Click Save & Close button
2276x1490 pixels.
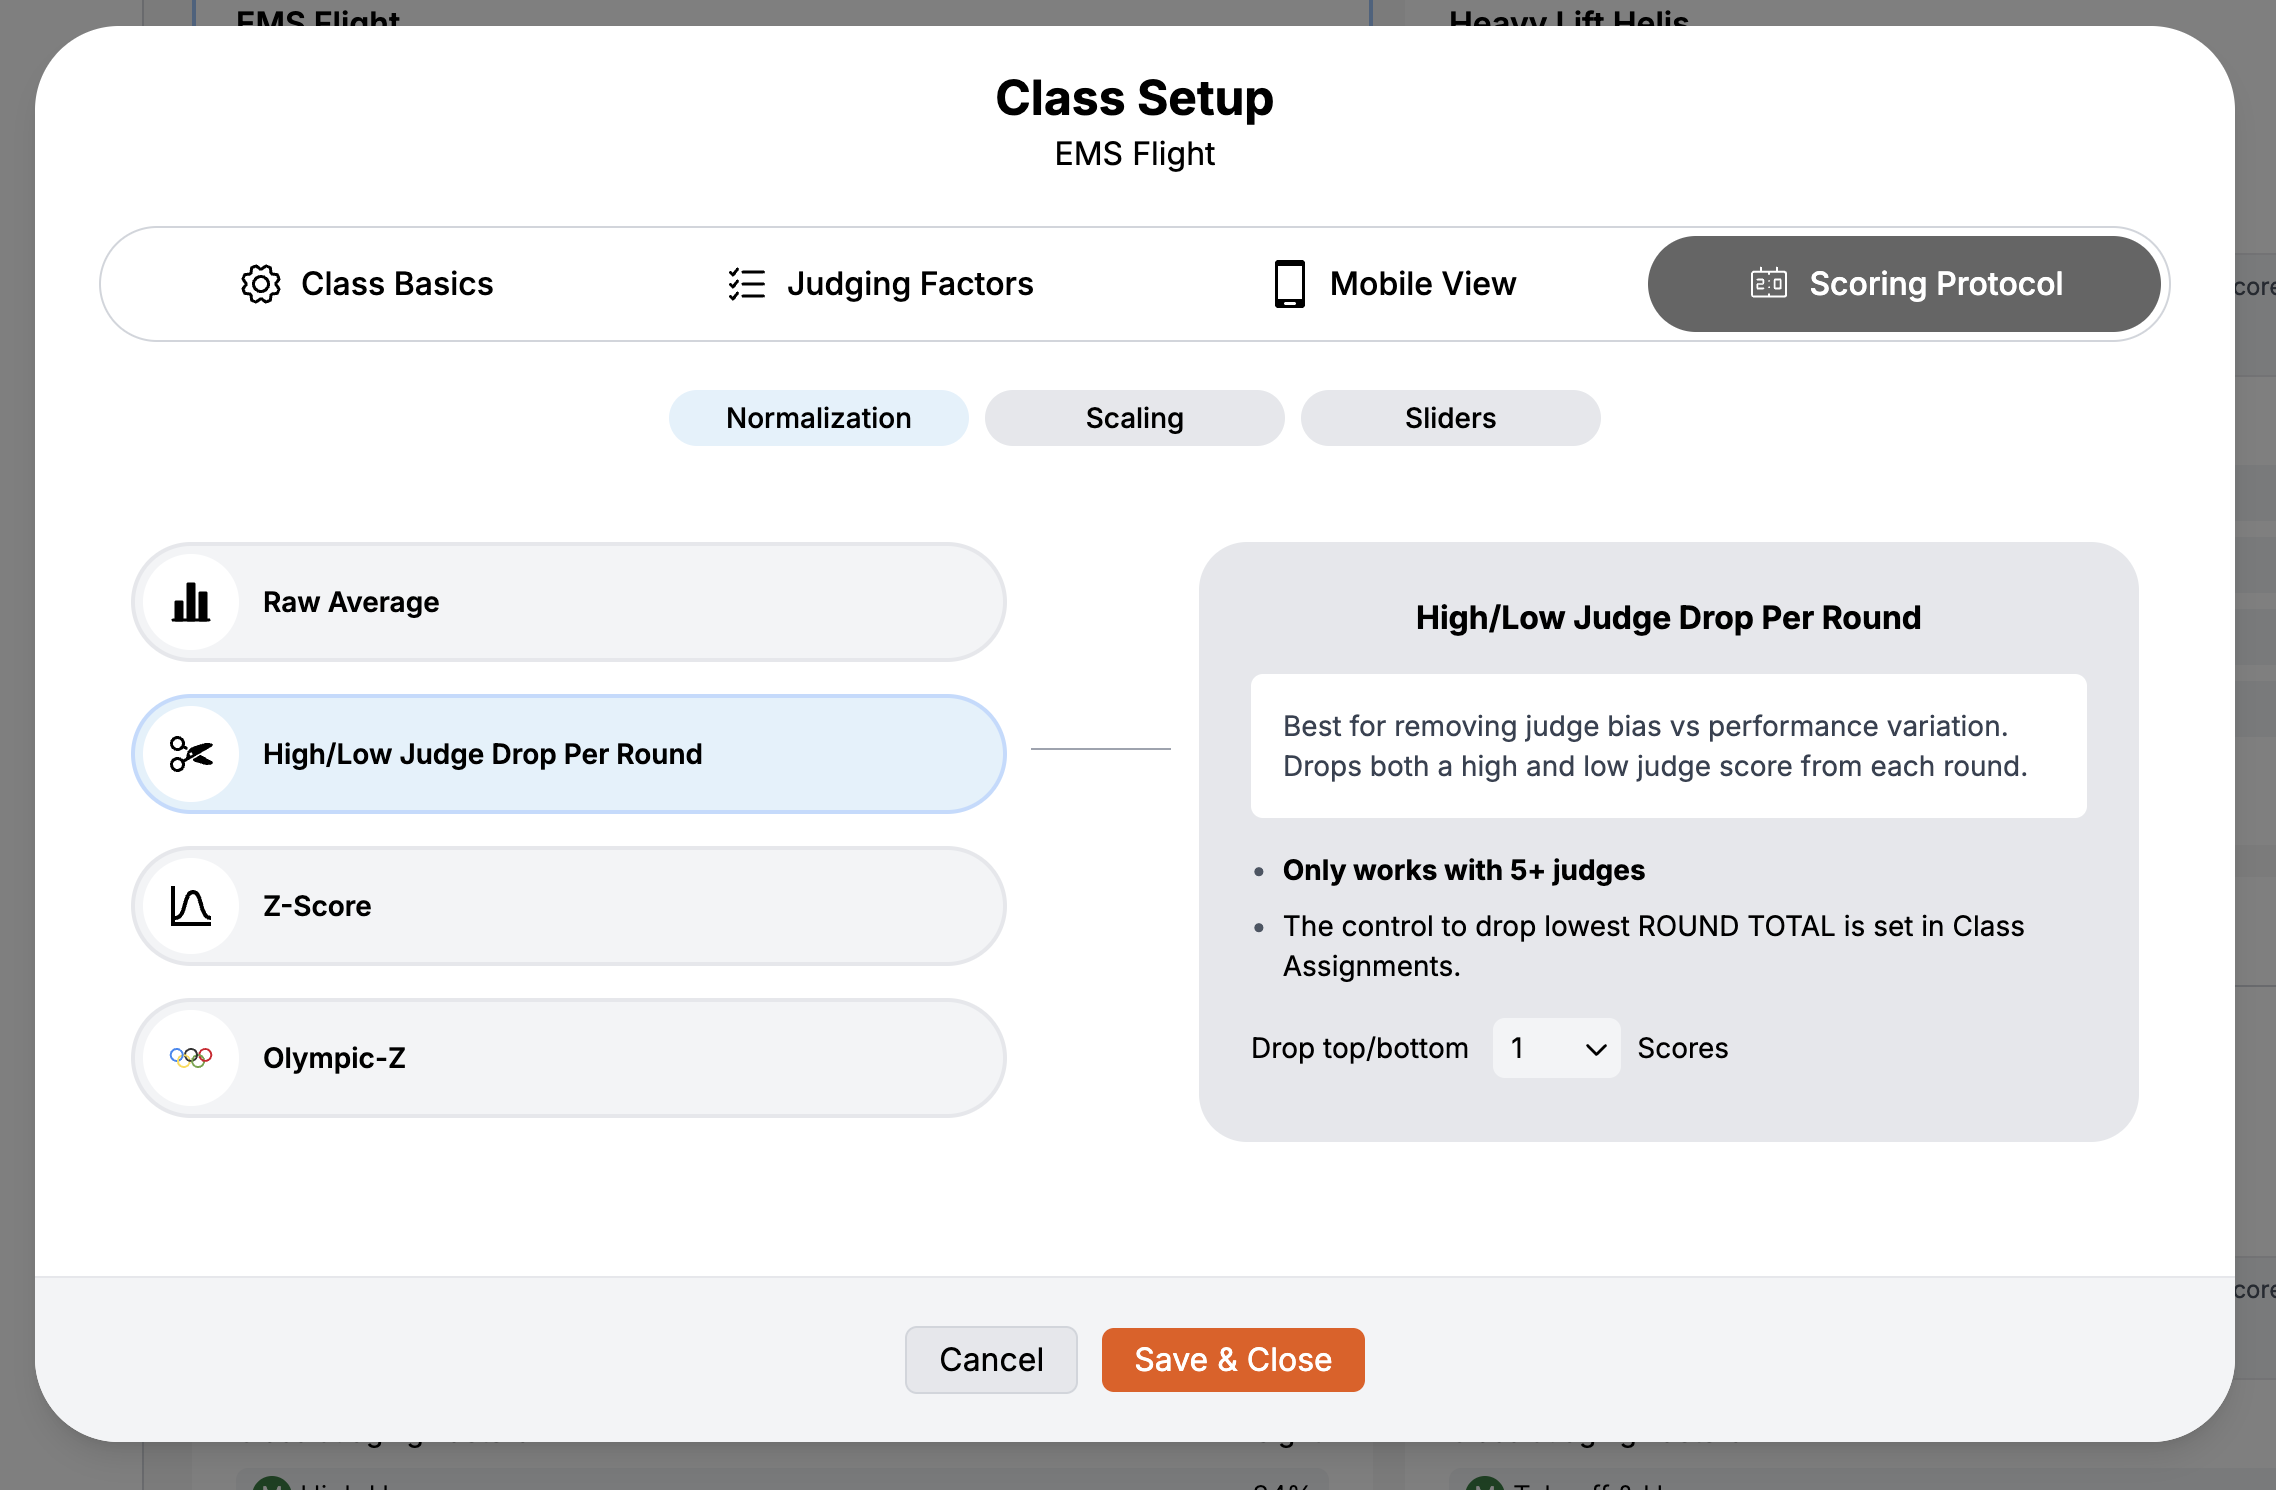(x=1232, y=1360)
